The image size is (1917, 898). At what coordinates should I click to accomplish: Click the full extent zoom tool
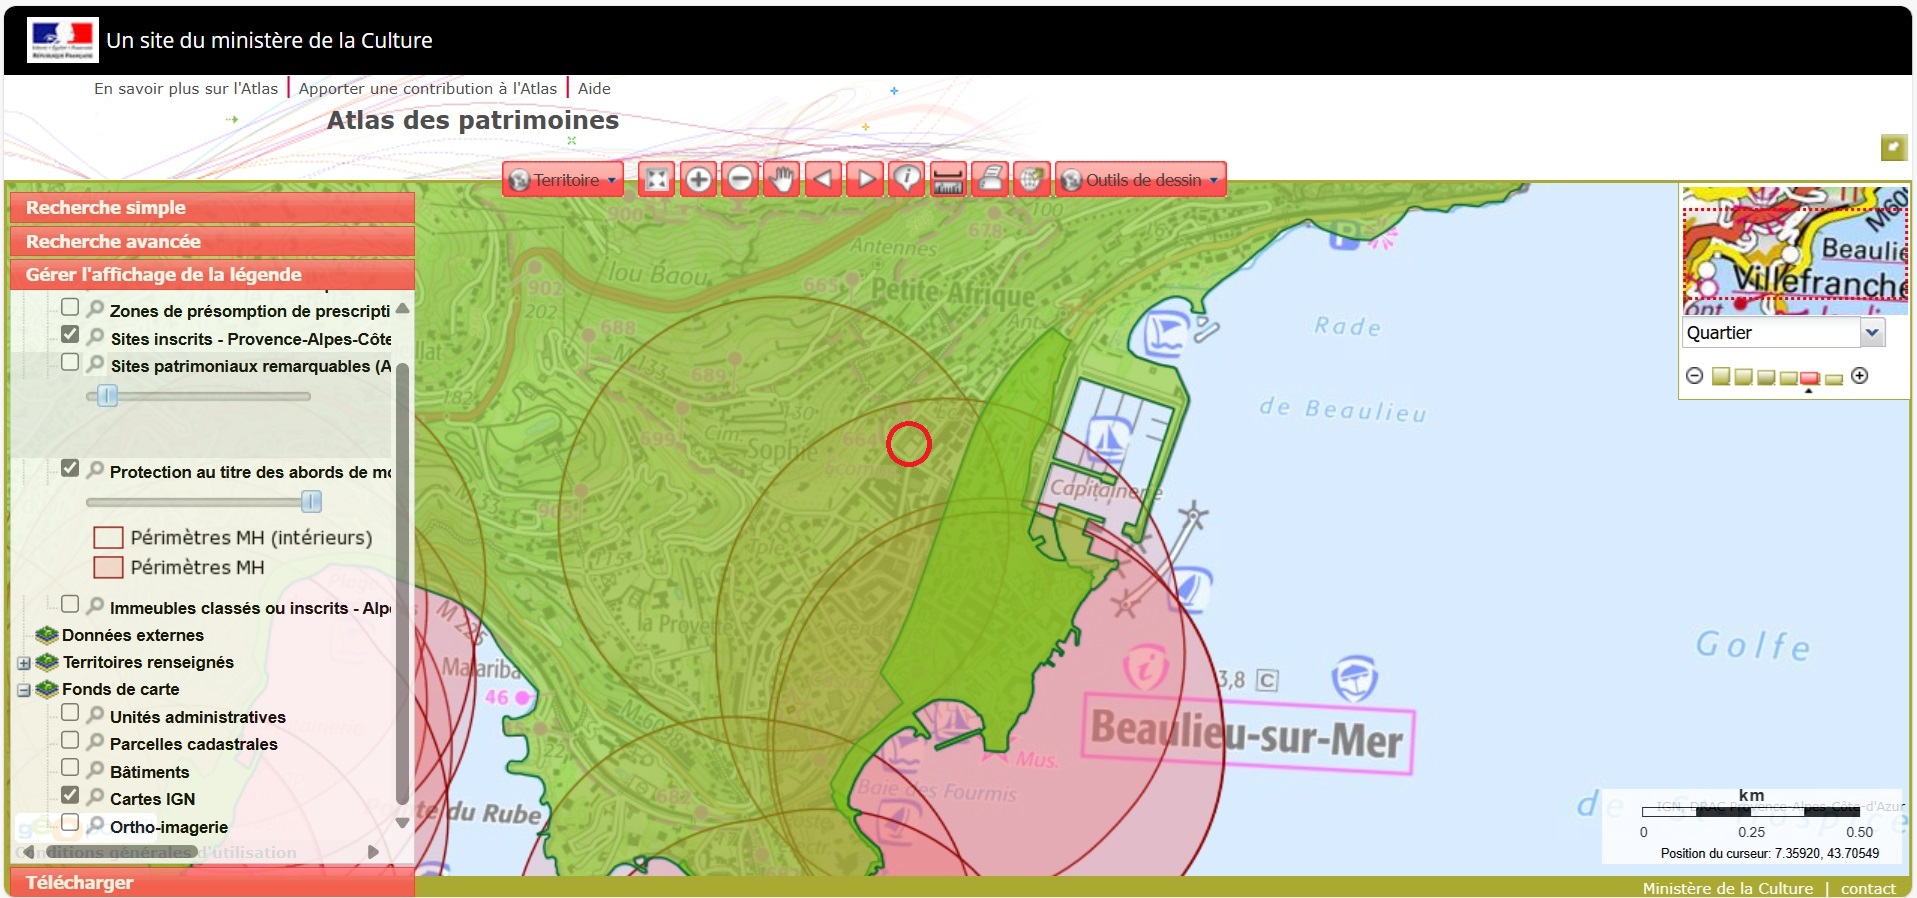click(x=657, y=180)
